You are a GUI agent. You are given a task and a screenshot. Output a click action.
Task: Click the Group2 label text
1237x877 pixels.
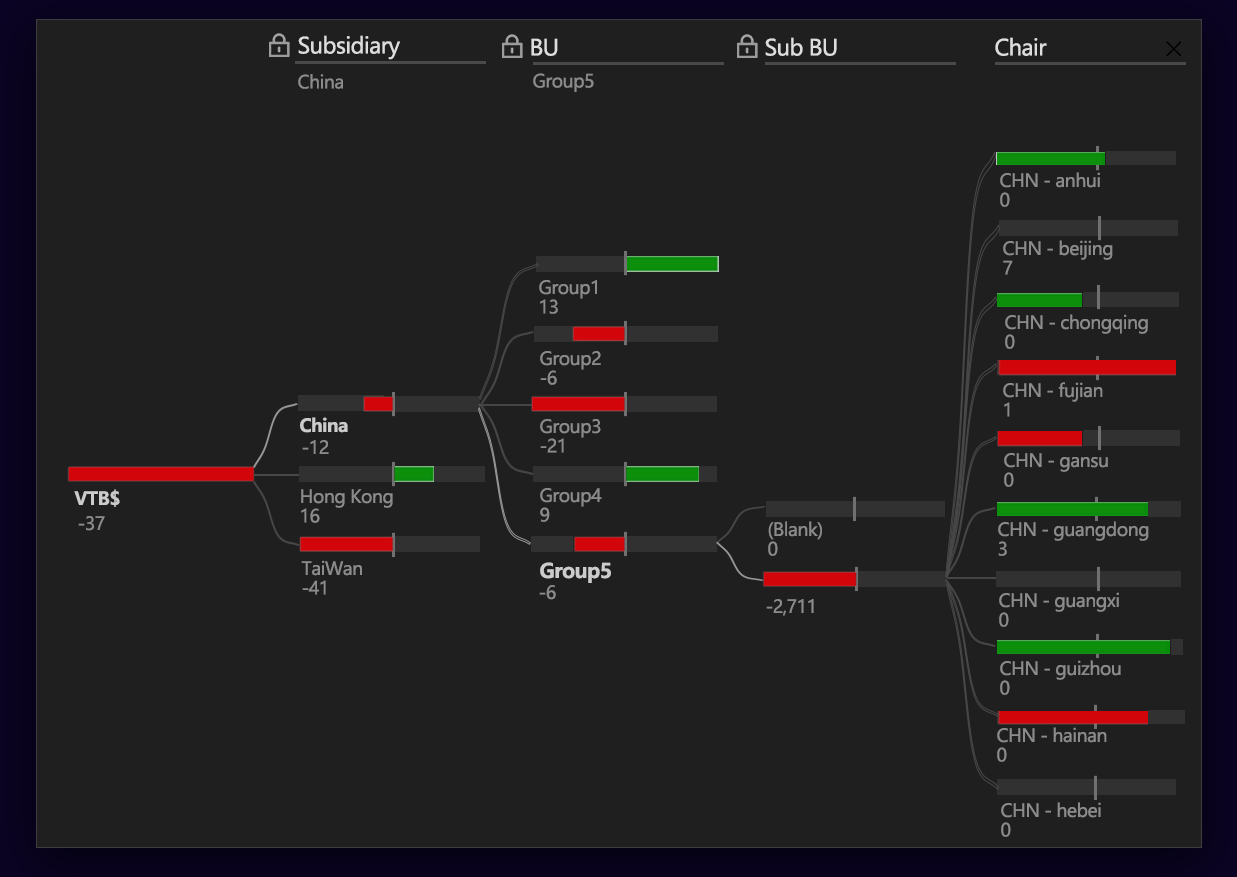point(570,358)
